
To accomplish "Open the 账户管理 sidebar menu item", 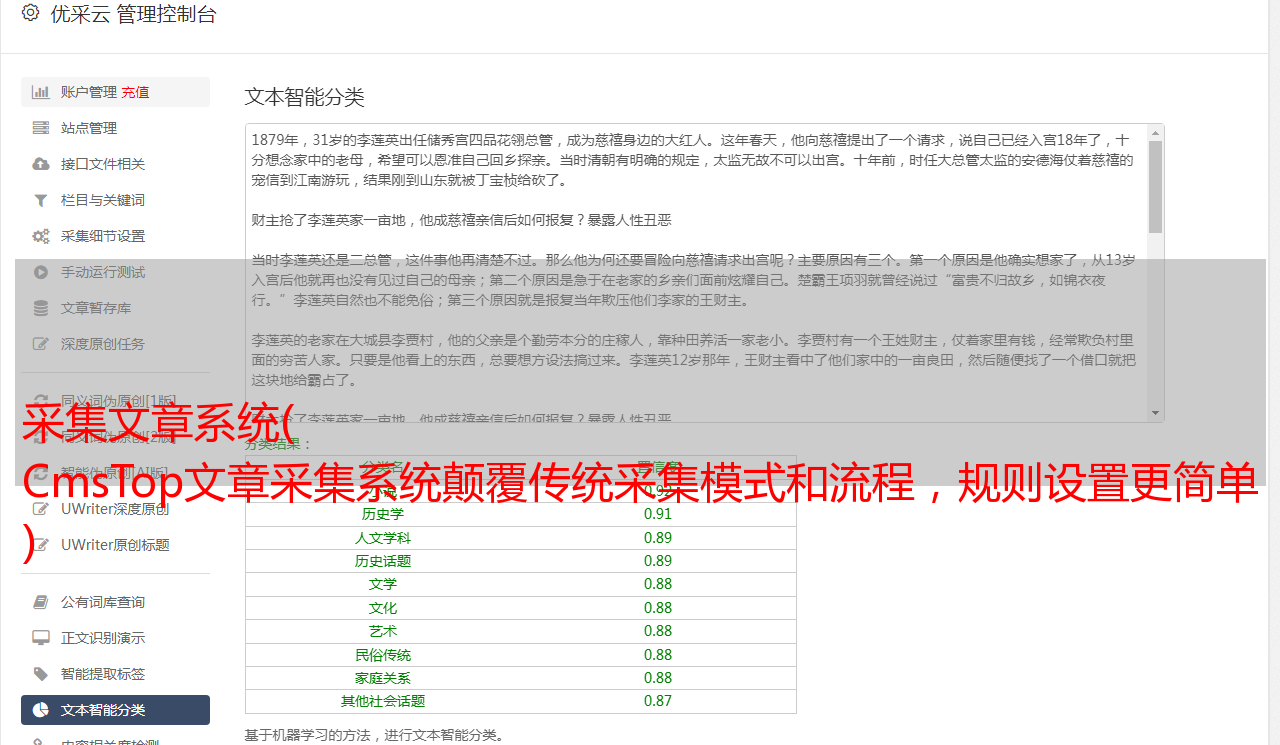I will pos(115,92).
